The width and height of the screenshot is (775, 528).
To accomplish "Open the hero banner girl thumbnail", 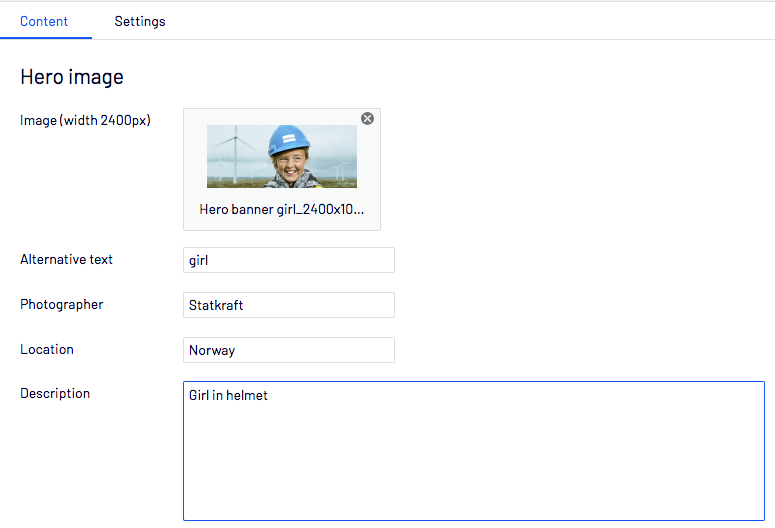I will pyautogui.click(x=282, y=157).
